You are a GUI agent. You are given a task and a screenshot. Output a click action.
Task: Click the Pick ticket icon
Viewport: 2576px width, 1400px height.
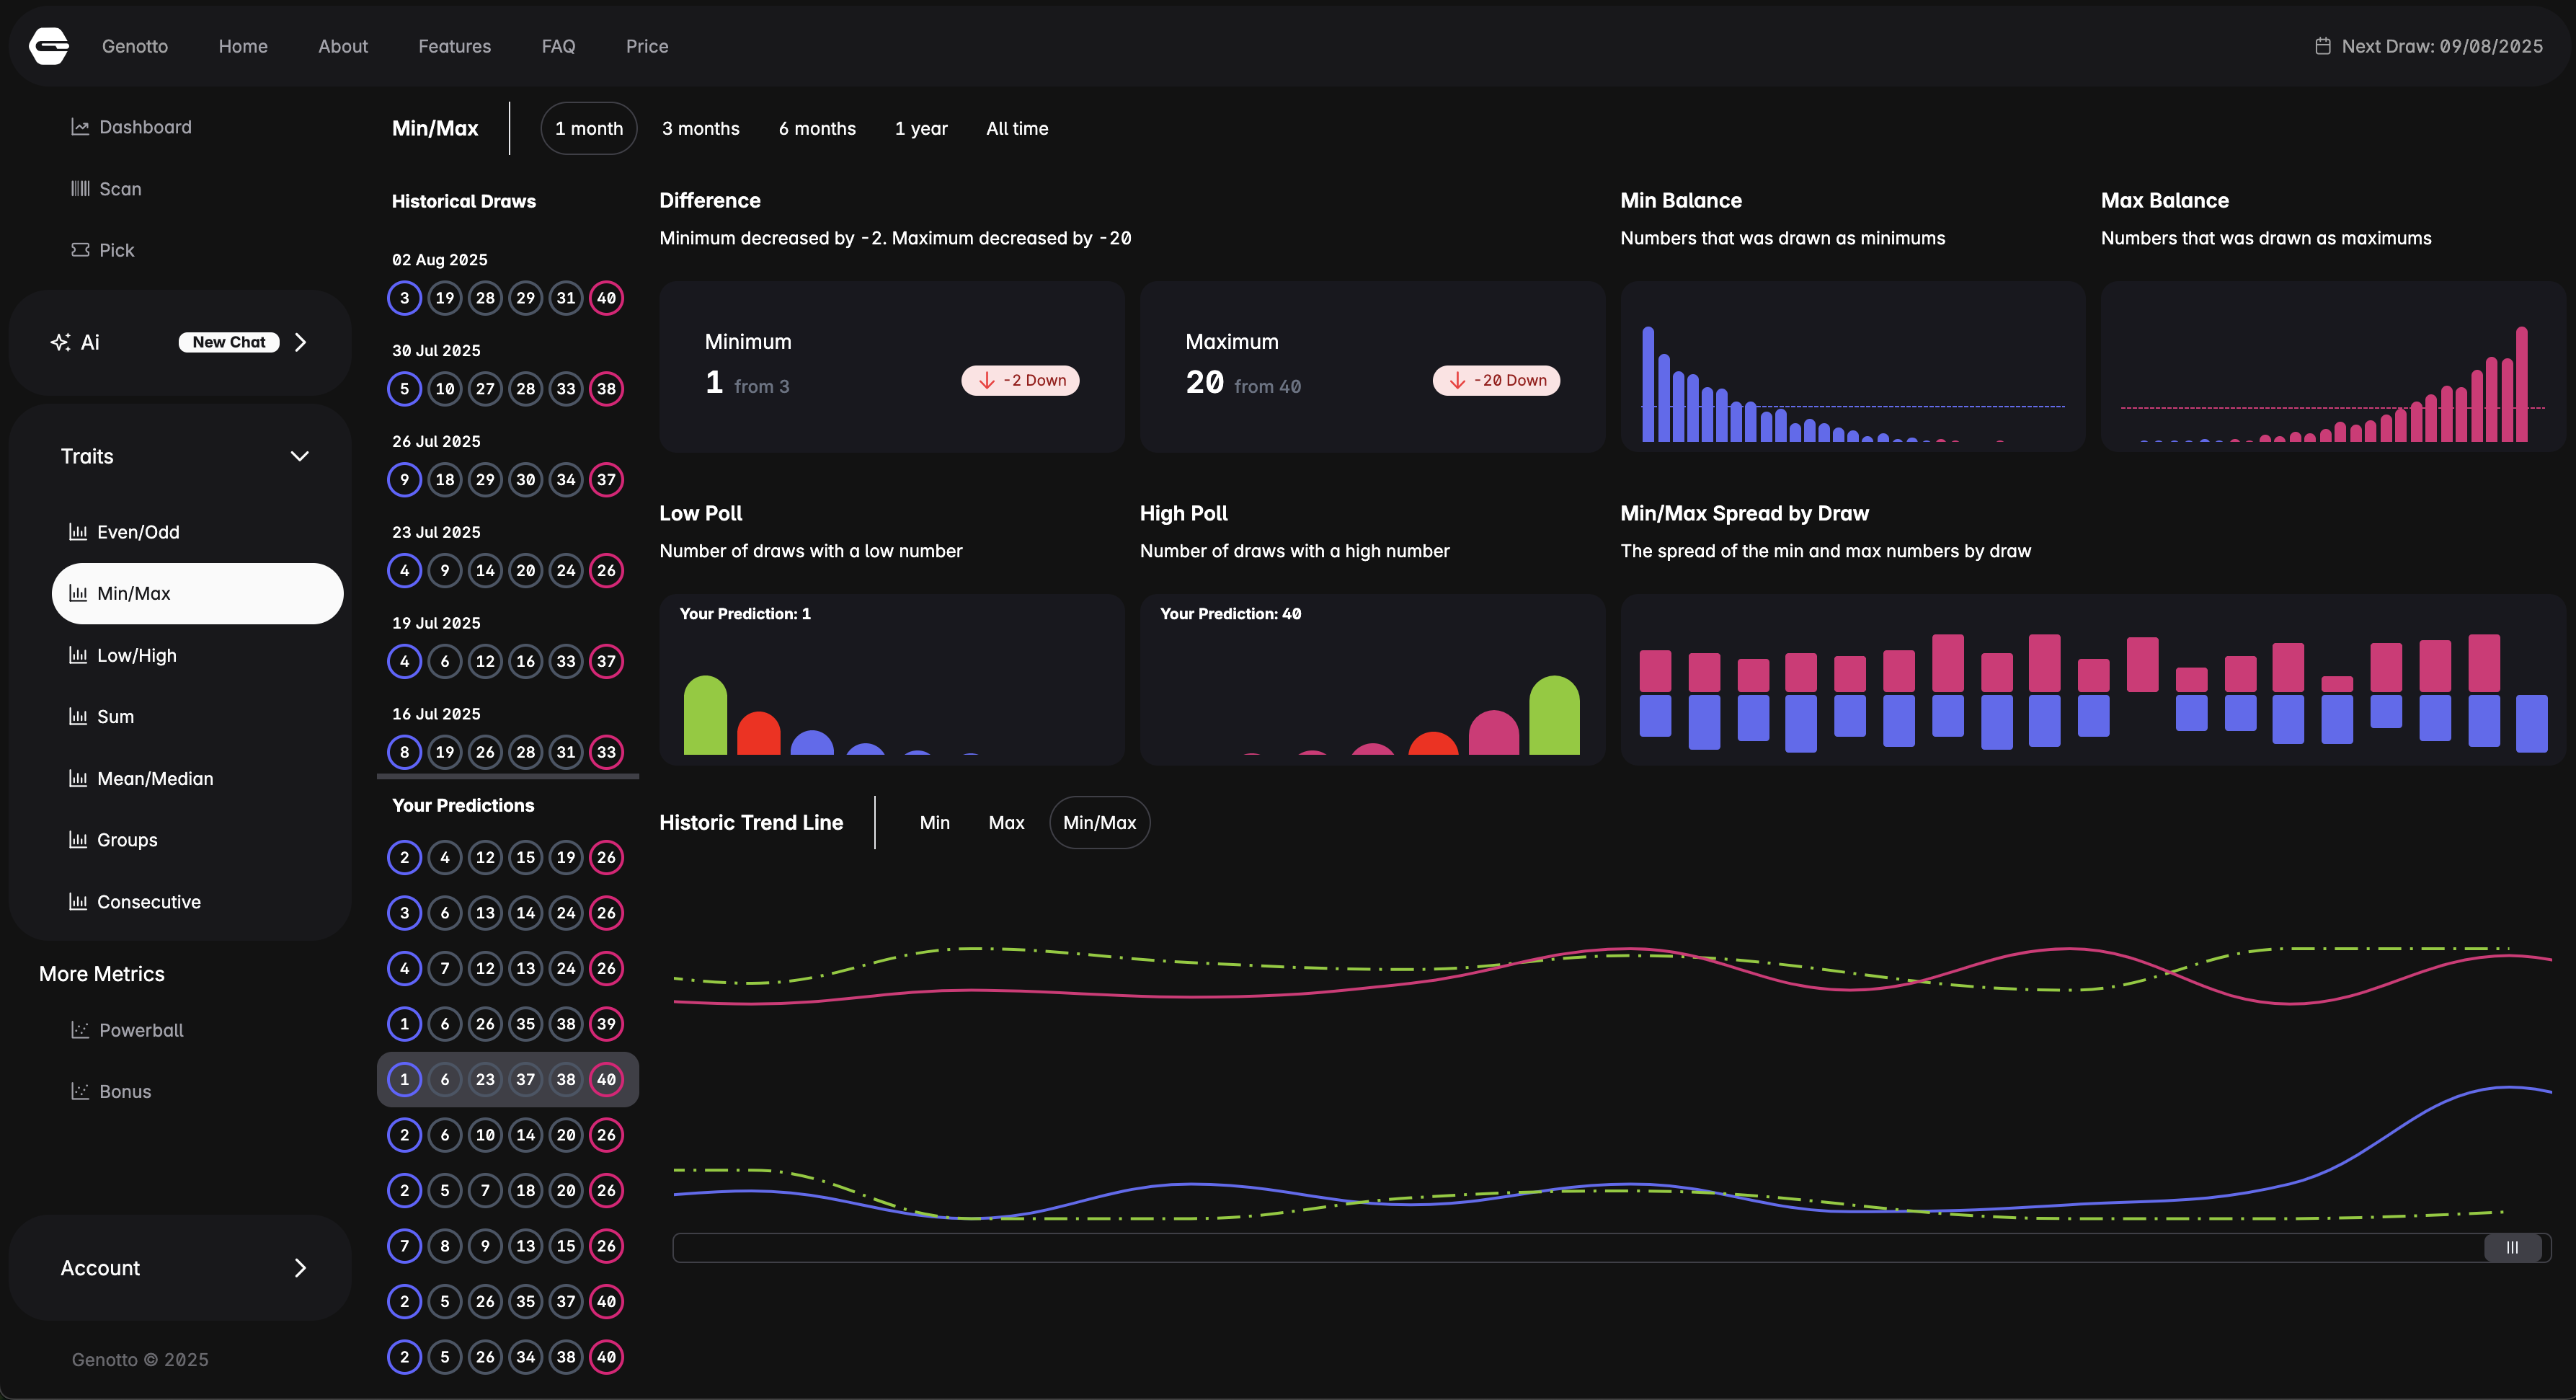tap(80, 250)
